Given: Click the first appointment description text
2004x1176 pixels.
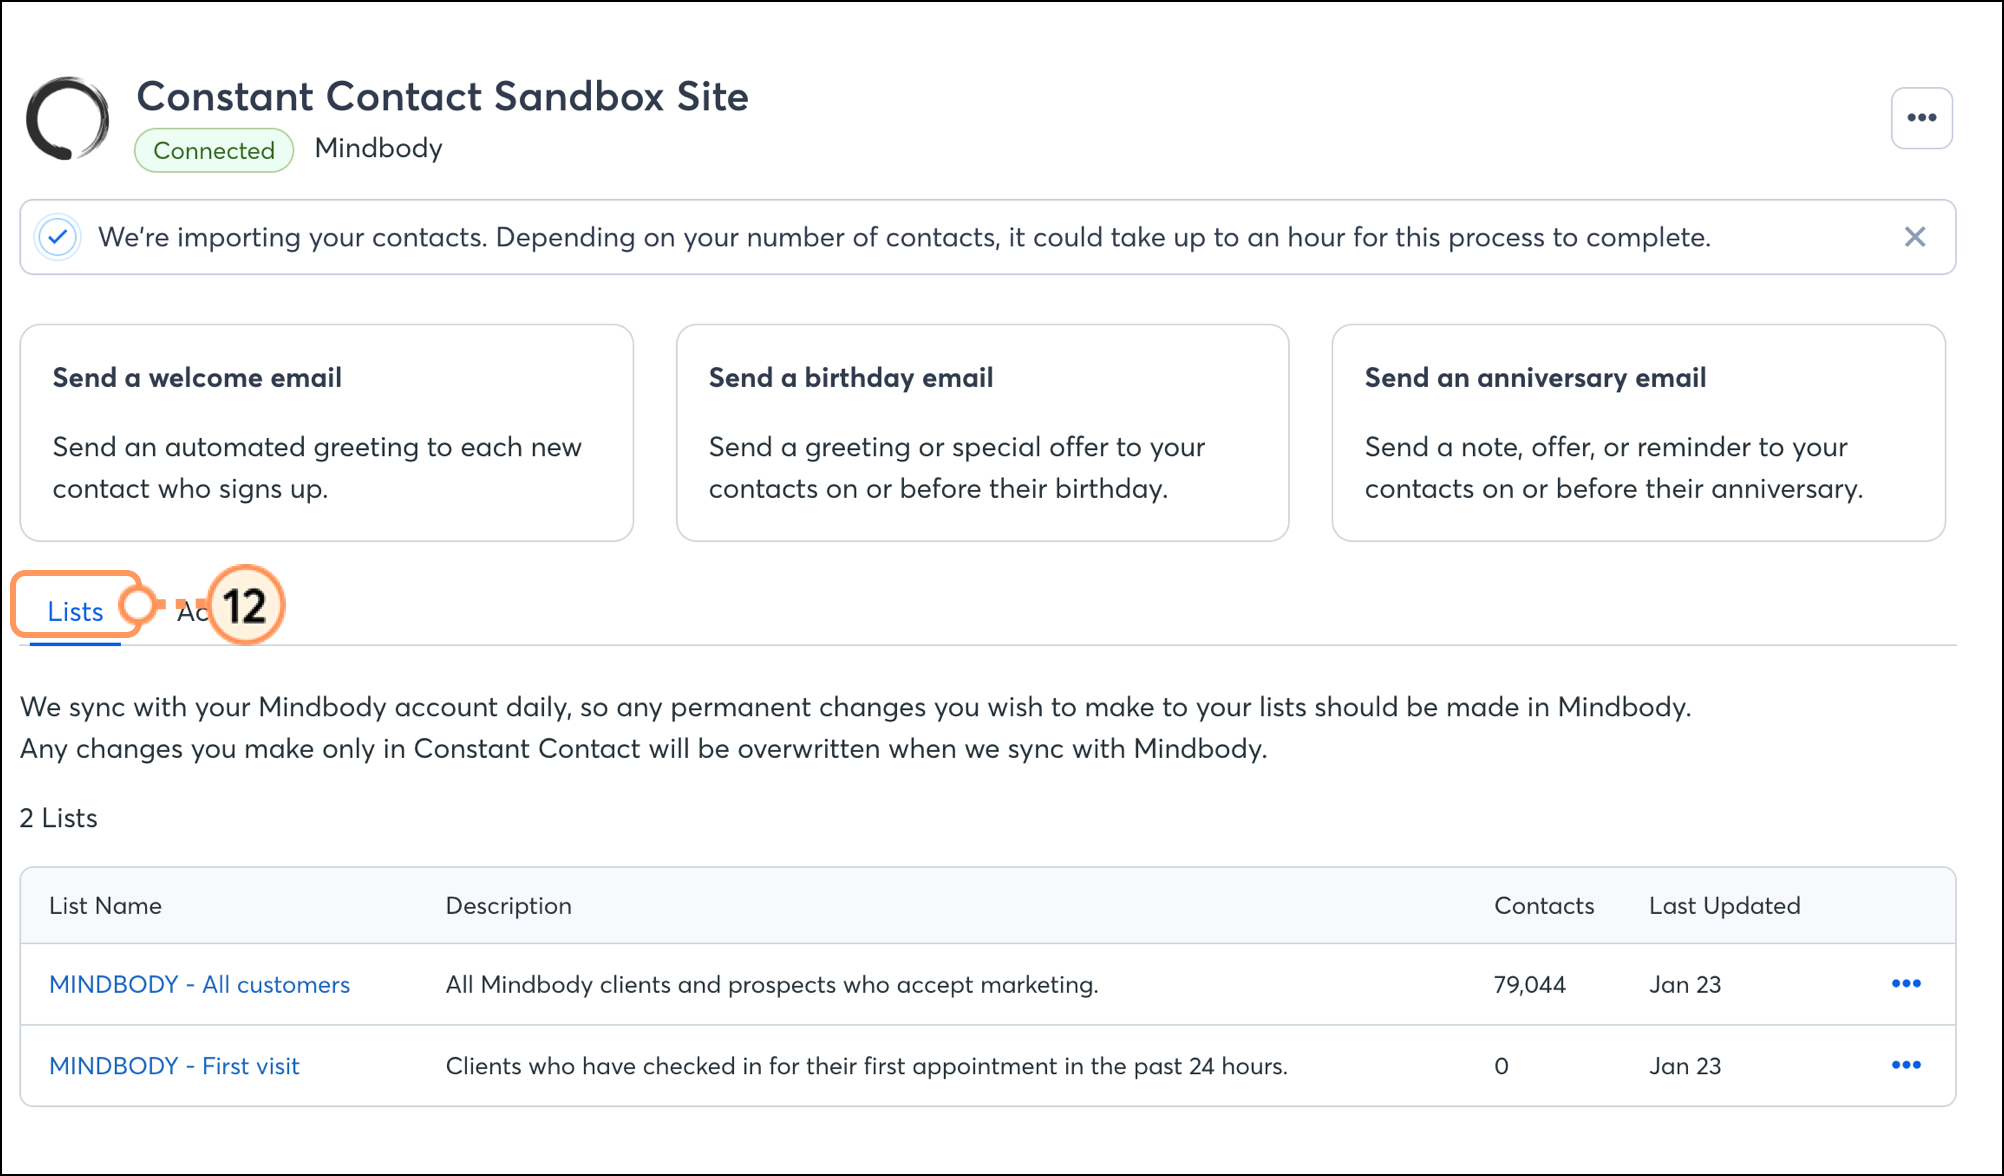Looking at the screenshot, I should (x=866, y=1066).
